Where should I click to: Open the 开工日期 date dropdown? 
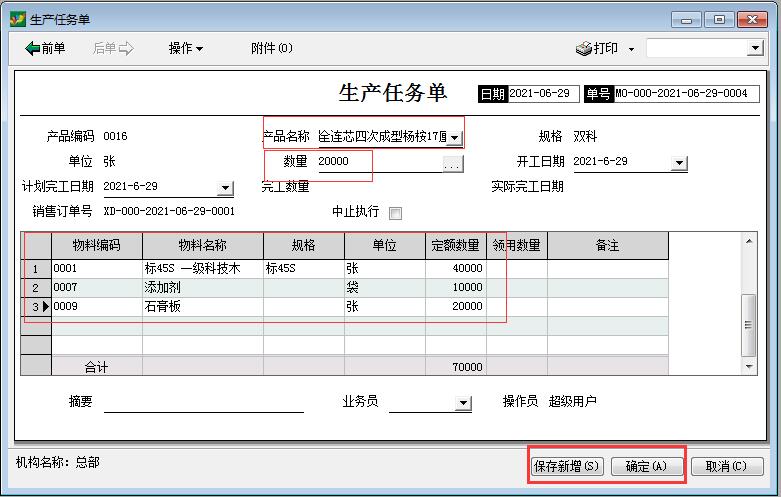(679, 163)
